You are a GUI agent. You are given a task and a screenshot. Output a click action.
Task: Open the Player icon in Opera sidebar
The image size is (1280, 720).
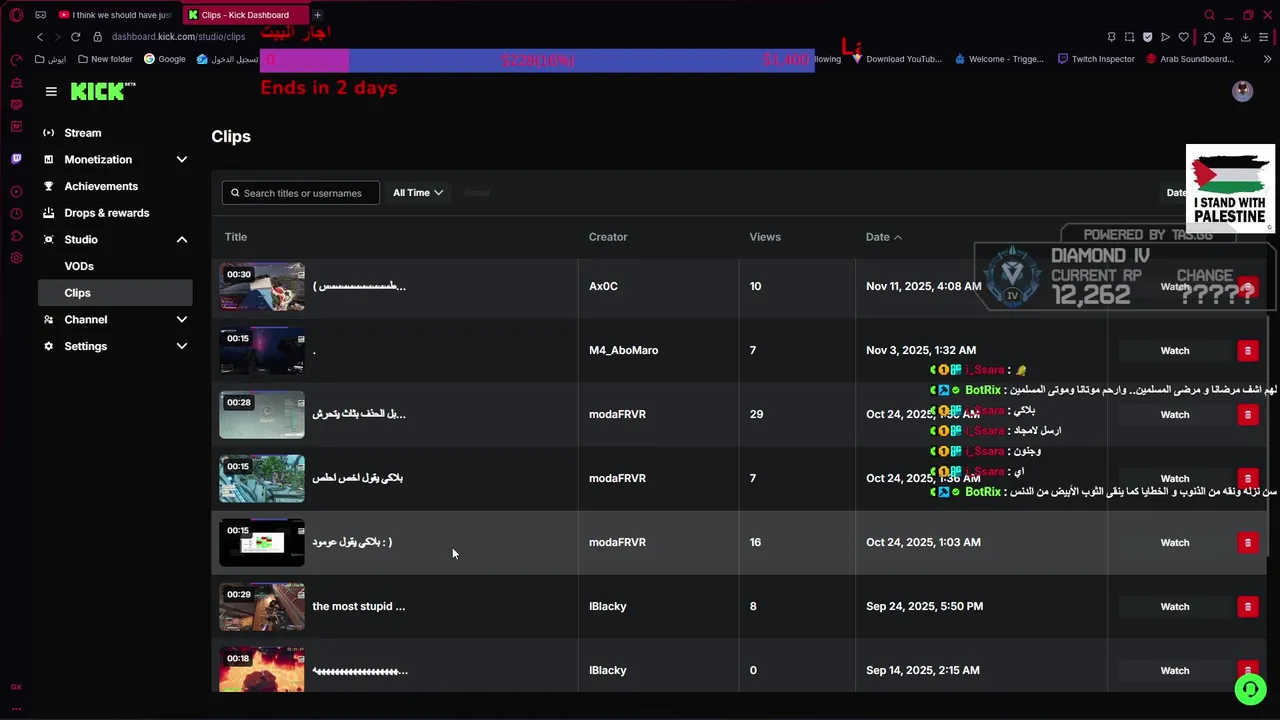(16, 191)
